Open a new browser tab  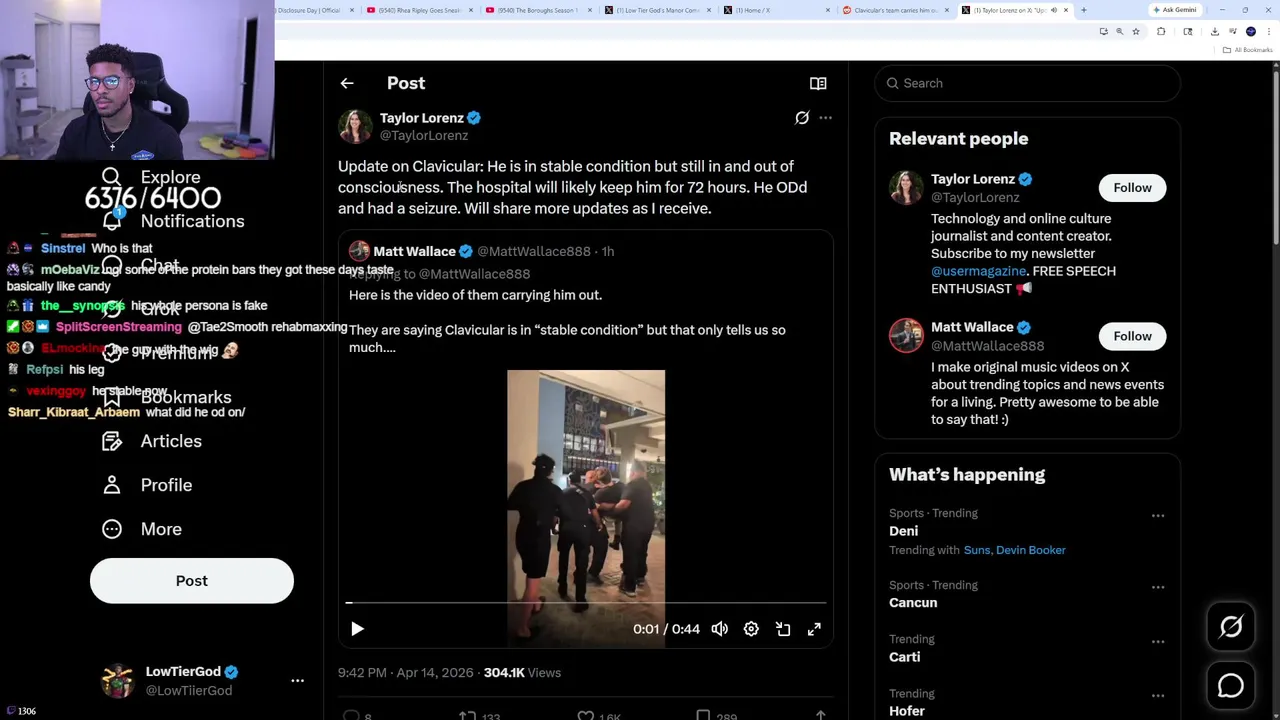click(1084, 10)
